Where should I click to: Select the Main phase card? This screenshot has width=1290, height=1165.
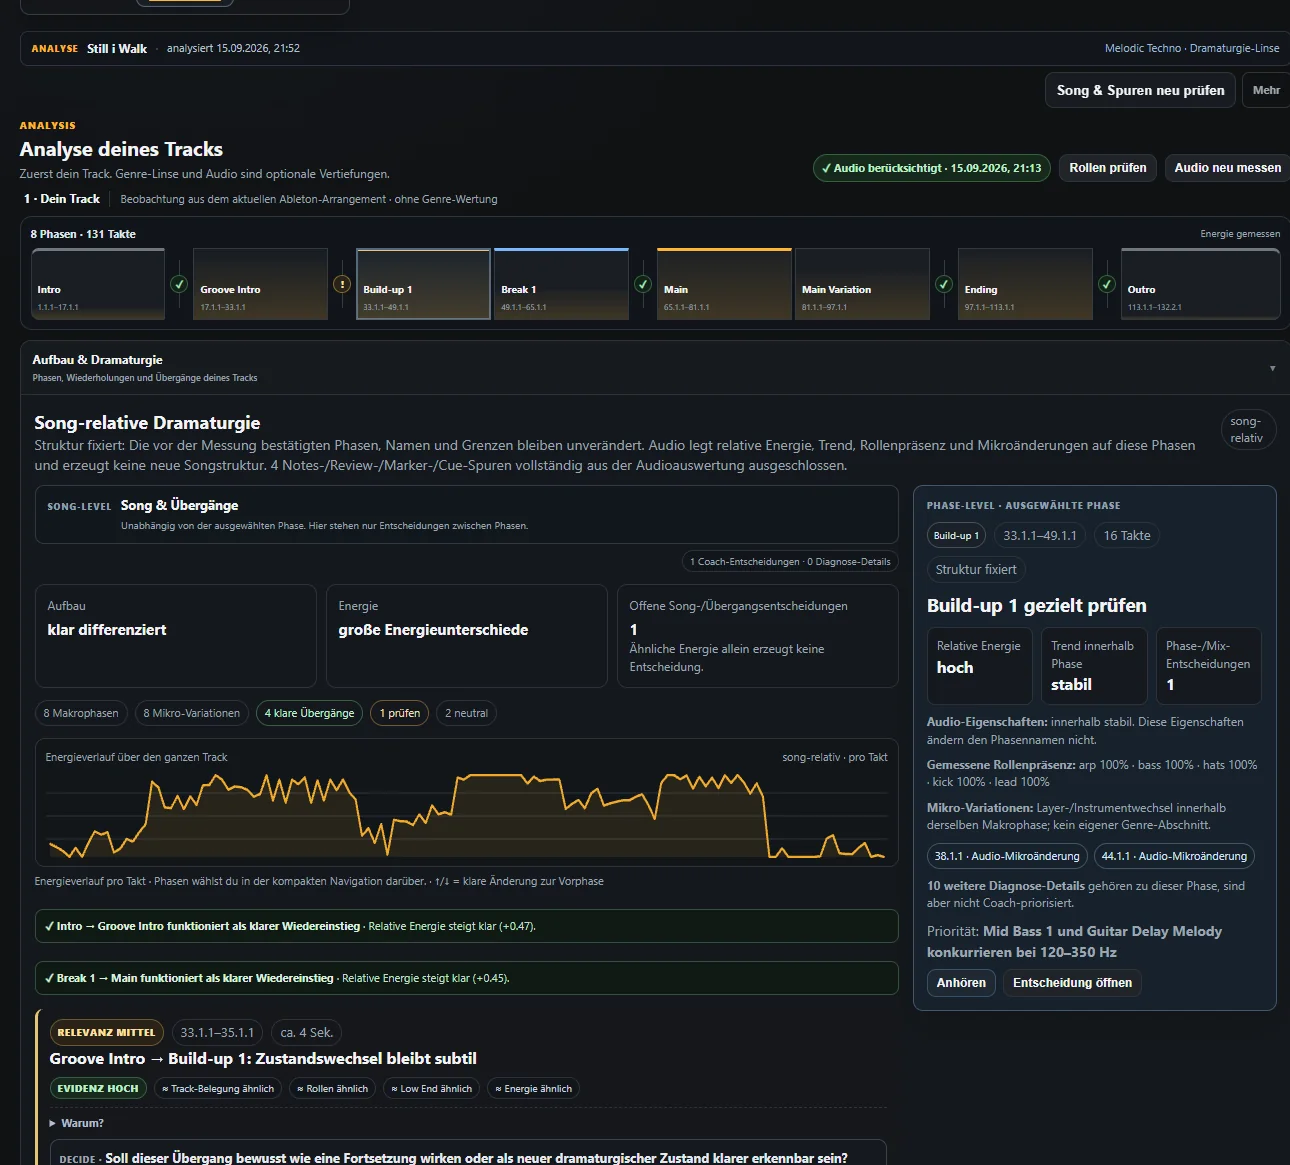coord(724,284)
